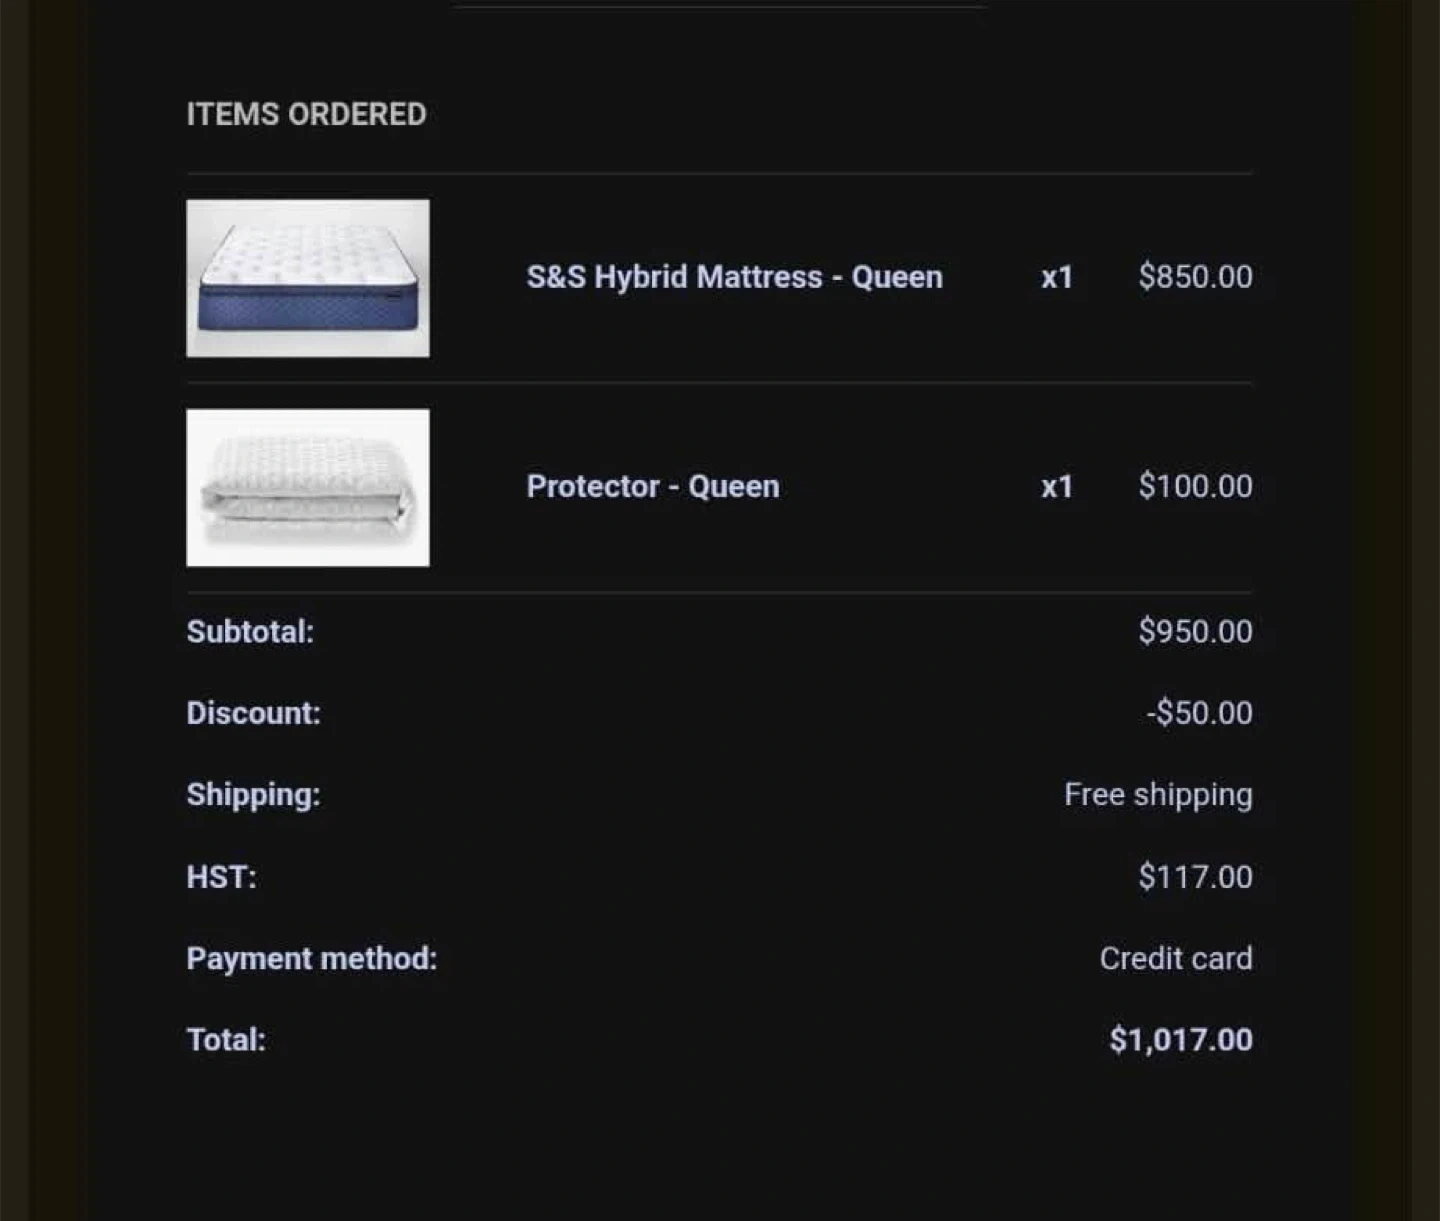This screenshot has height=1221, width=1440.
Task: Click the Credit card payment value
Action: pos(1176,959)
